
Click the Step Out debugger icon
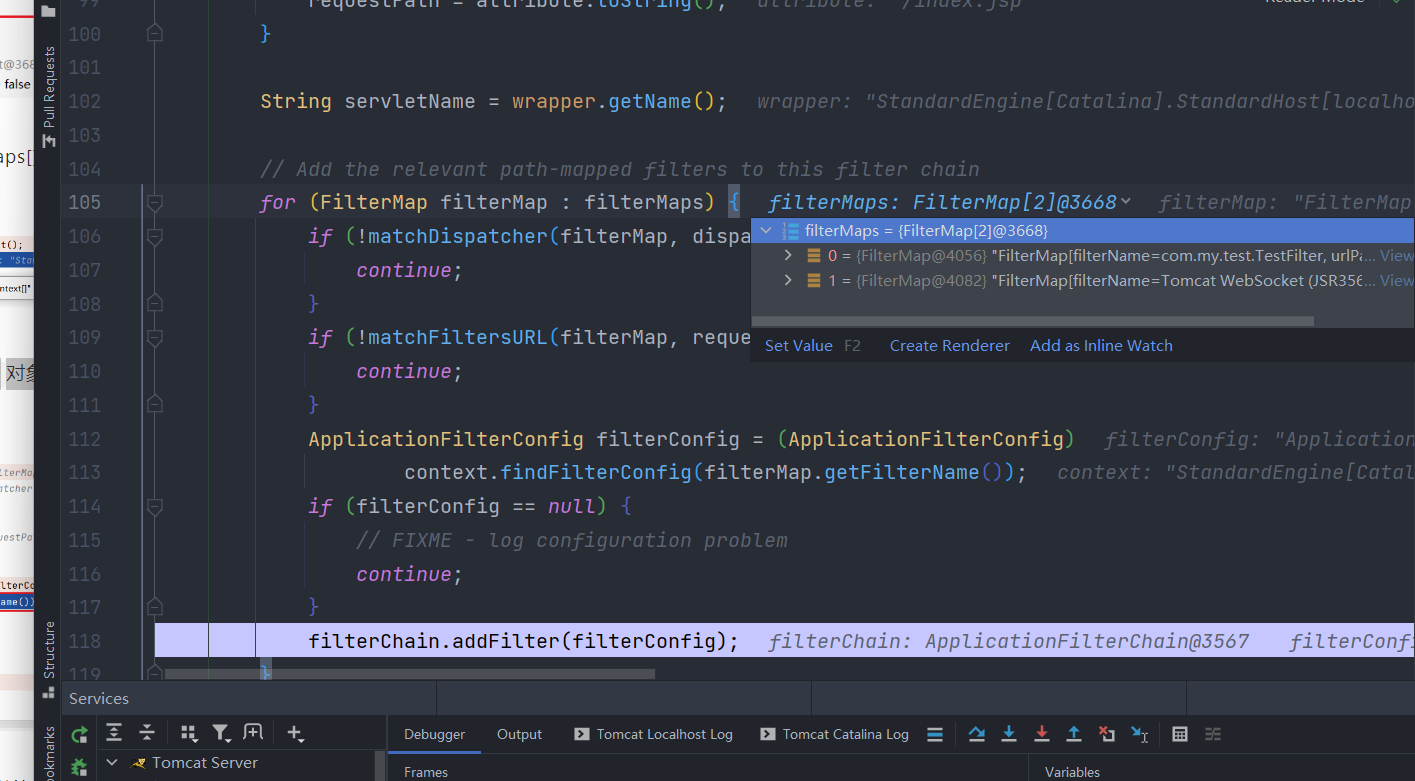[1074, 734]
